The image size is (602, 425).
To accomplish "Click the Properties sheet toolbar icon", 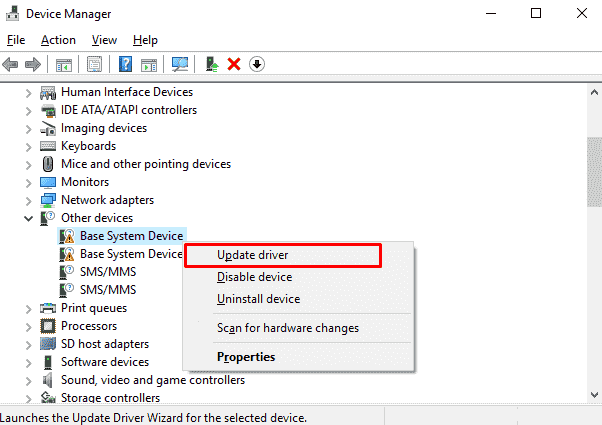I will point(94,64).
